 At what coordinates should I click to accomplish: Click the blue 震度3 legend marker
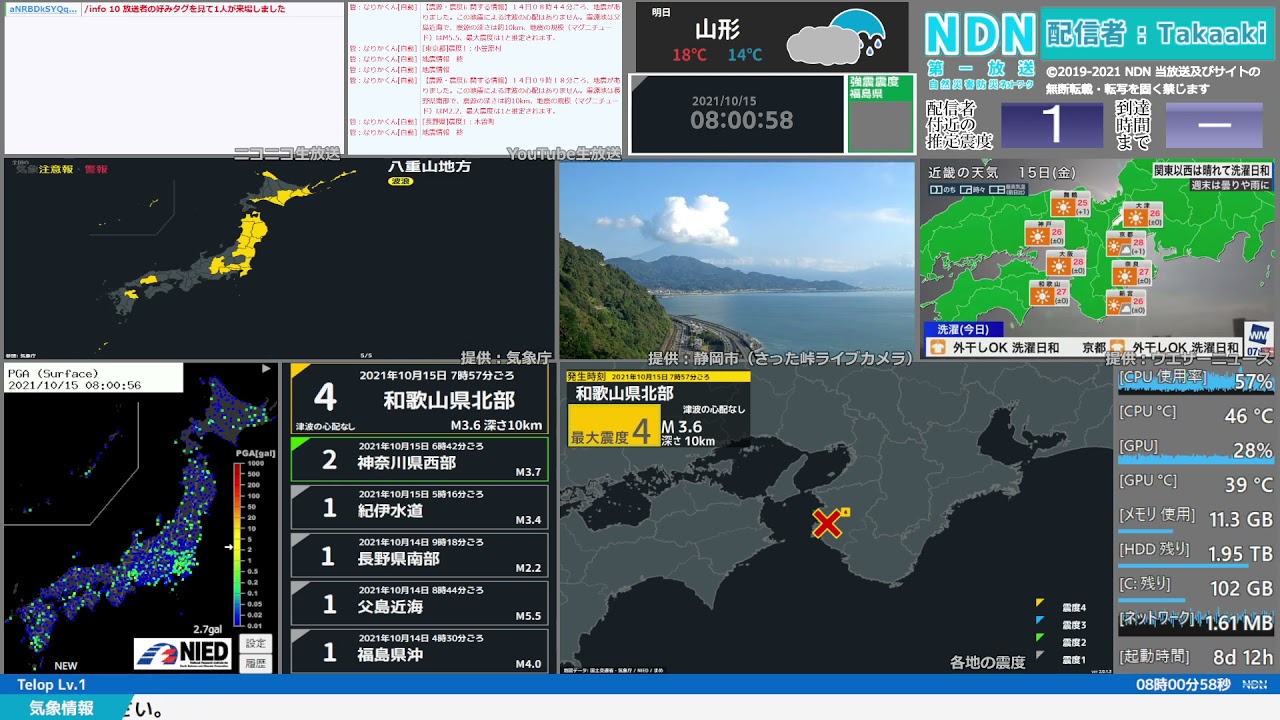[1041, 622]
